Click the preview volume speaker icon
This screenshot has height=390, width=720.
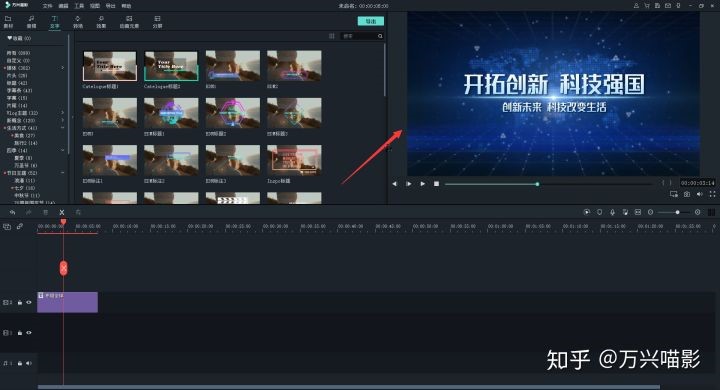point(699,194)
